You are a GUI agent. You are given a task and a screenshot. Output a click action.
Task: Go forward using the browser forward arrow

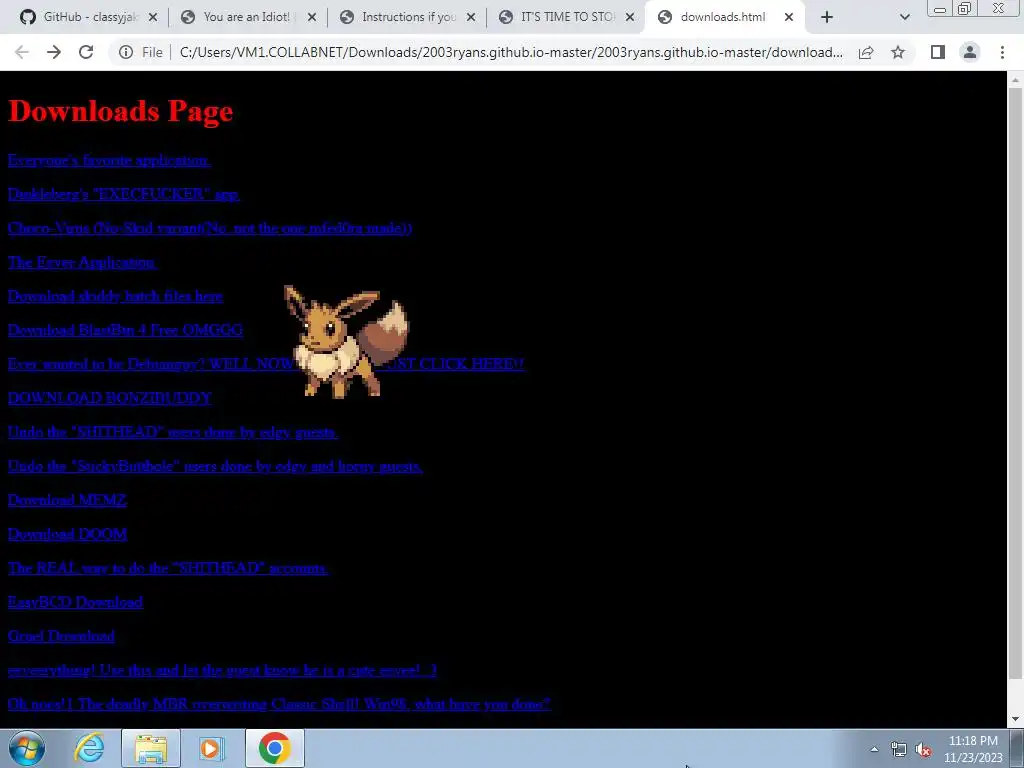[54, 52]
